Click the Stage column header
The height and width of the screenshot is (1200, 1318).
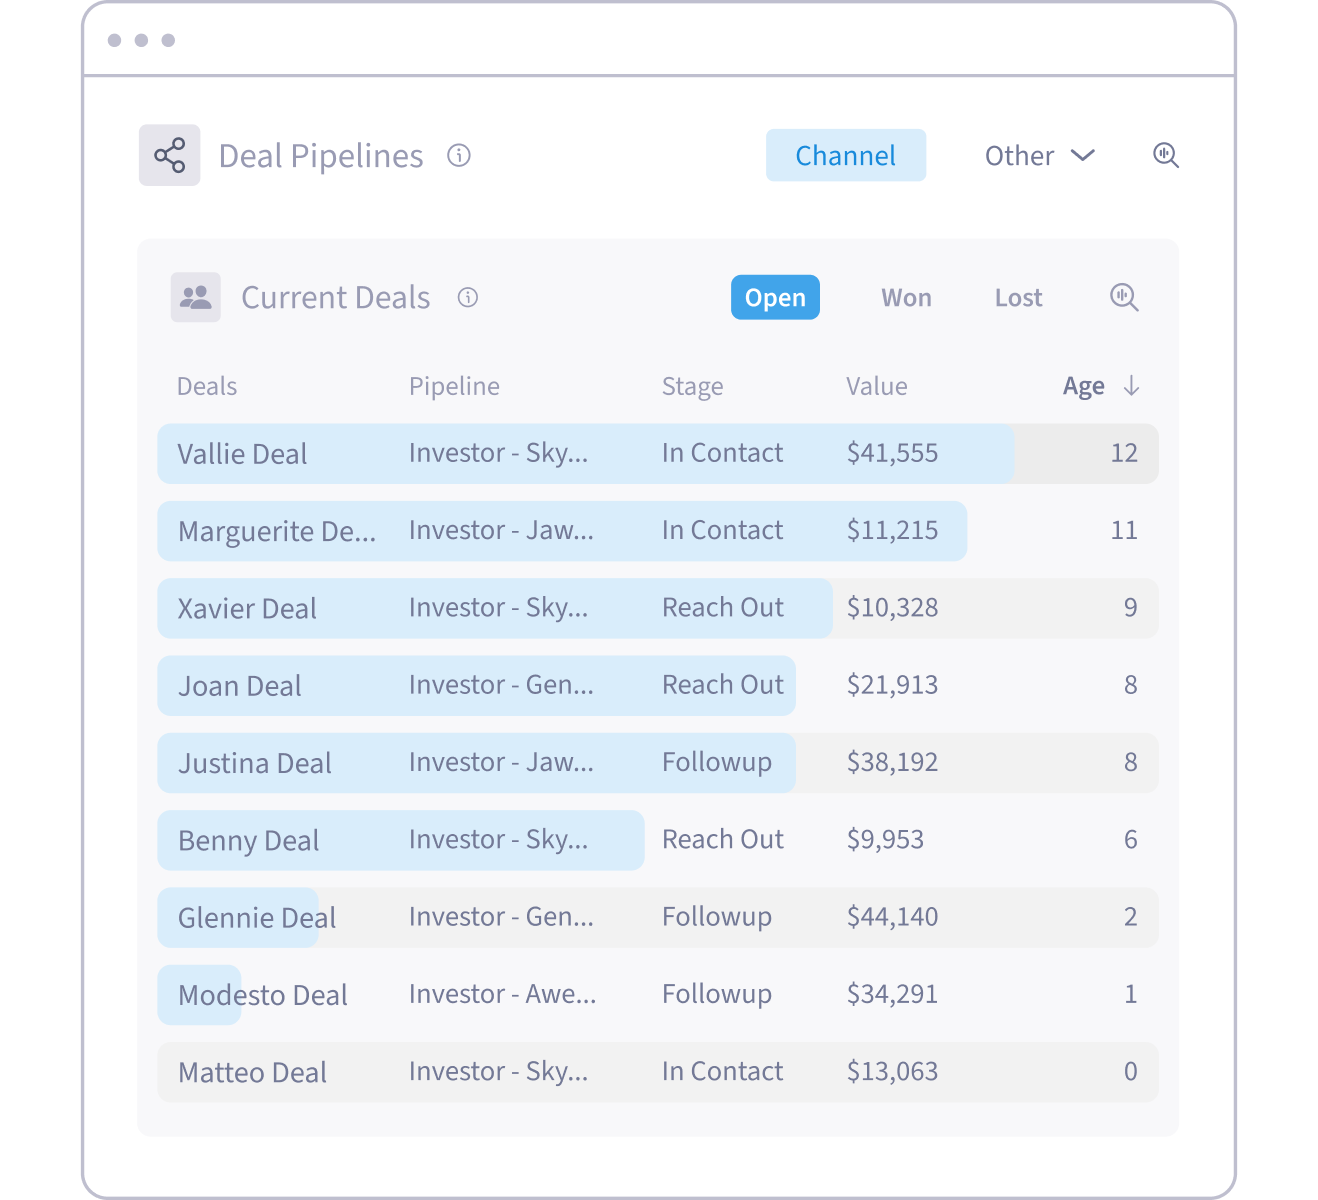(x=692, y=386)
